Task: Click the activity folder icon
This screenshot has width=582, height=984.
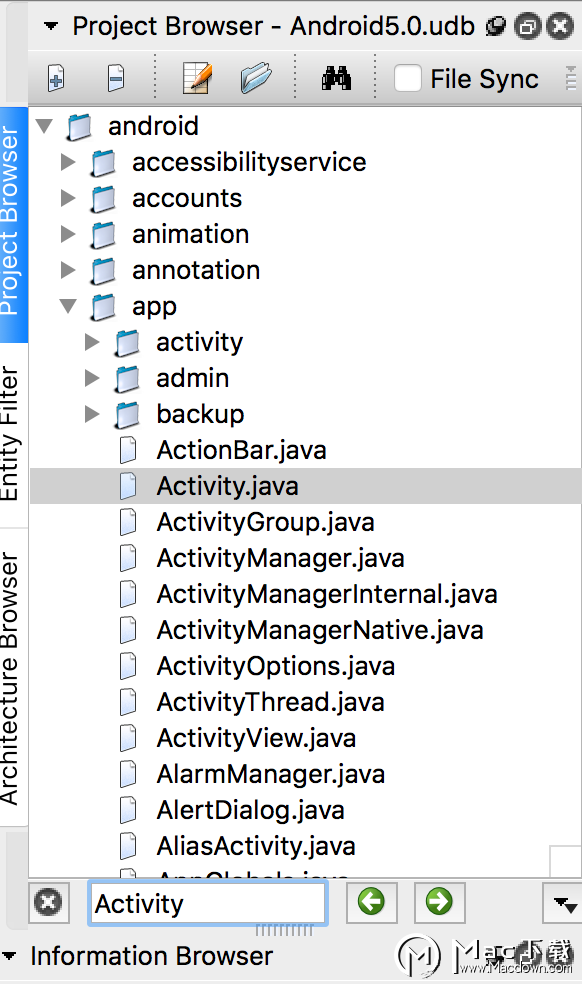Action: pyautogui.click(x=128, y=342)
